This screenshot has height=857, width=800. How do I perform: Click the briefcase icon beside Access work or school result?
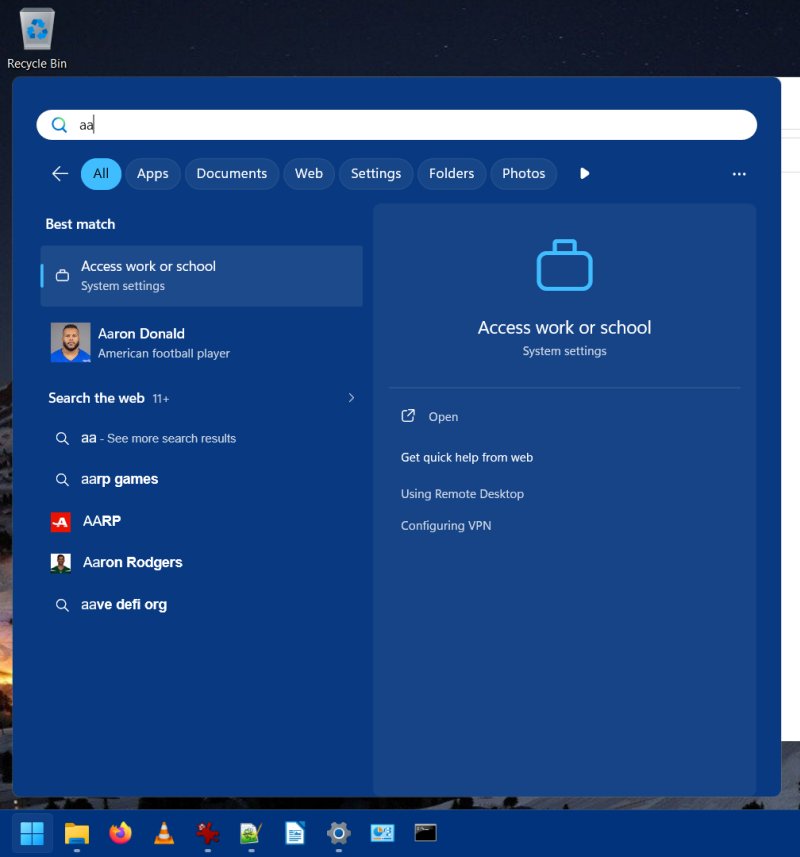(x=62, y=275)
